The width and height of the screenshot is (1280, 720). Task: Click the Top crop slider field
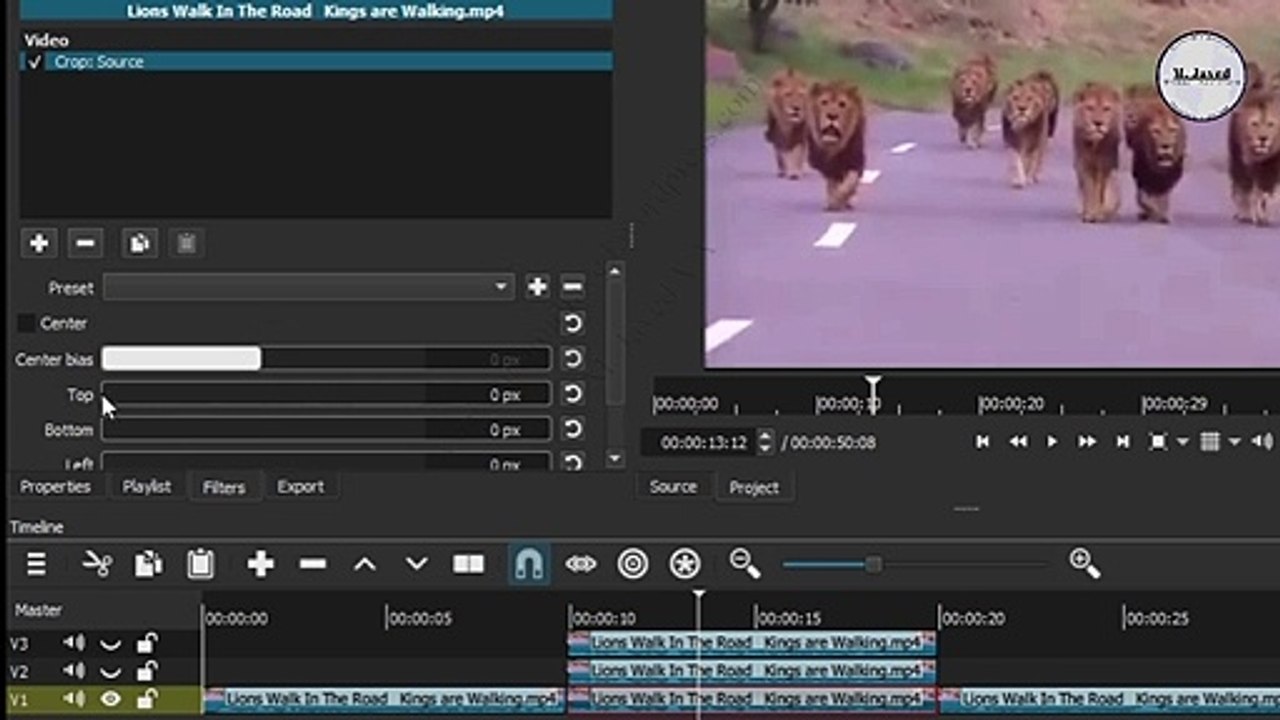pyautogui.click(x=326, y=394)
